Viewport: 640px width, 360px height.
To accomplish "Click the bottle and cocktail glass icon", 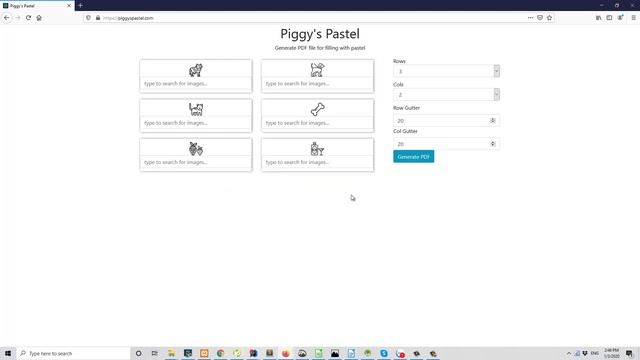I will [x=317, y=149].
